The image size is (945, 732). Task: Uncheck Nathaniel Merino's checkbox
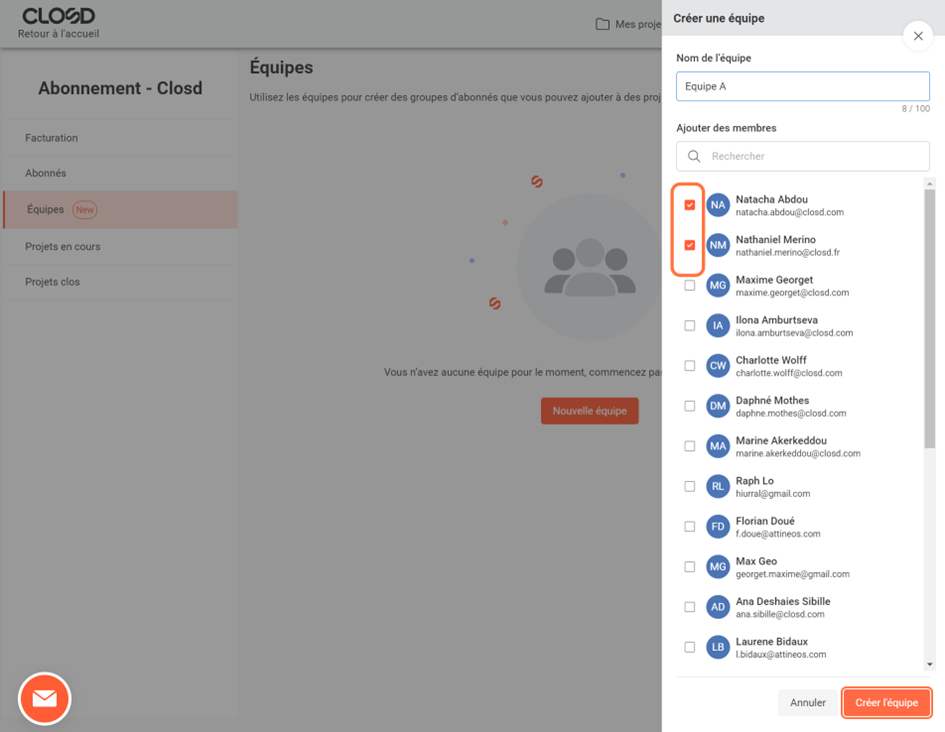[690, 245]
